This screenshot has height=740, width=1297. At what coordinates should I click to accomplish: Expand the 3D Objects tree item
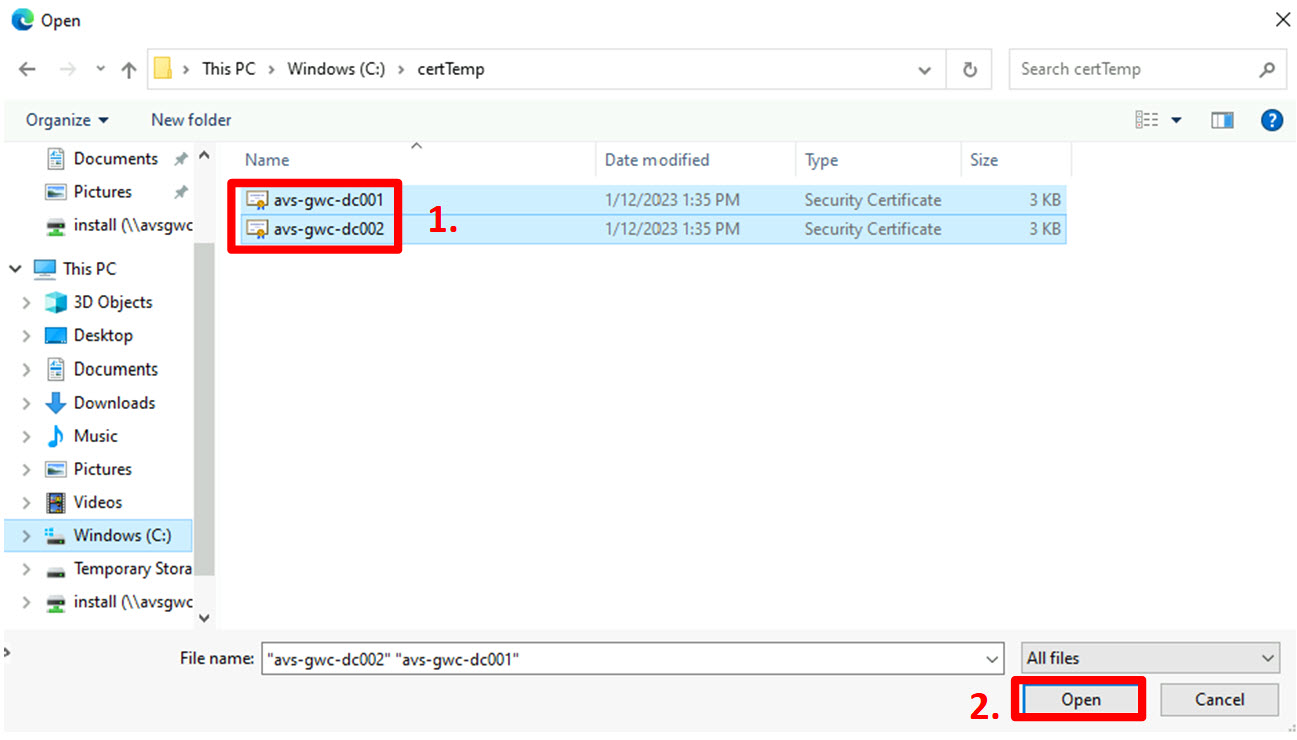(x=25, y=302)
